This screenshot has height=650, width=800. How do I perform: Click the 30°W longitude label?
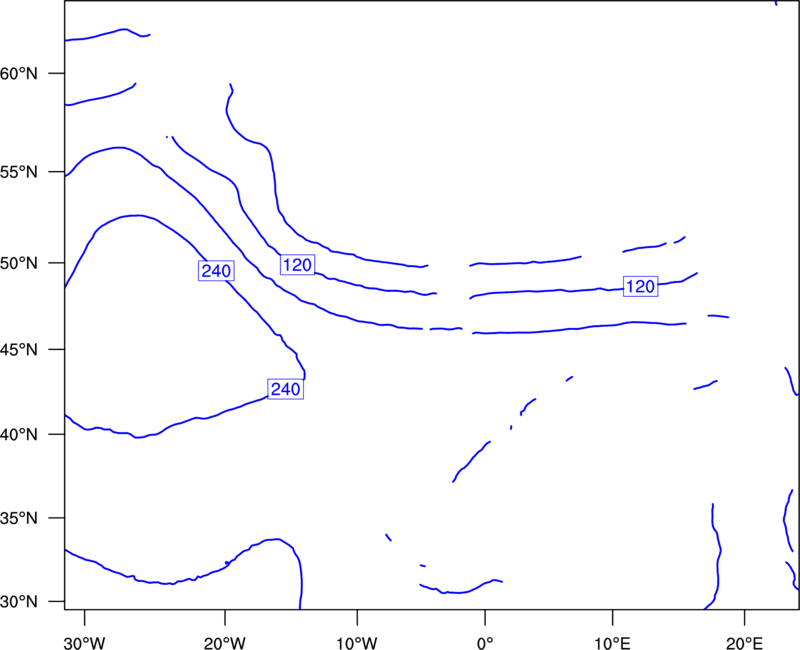(84, 643)
